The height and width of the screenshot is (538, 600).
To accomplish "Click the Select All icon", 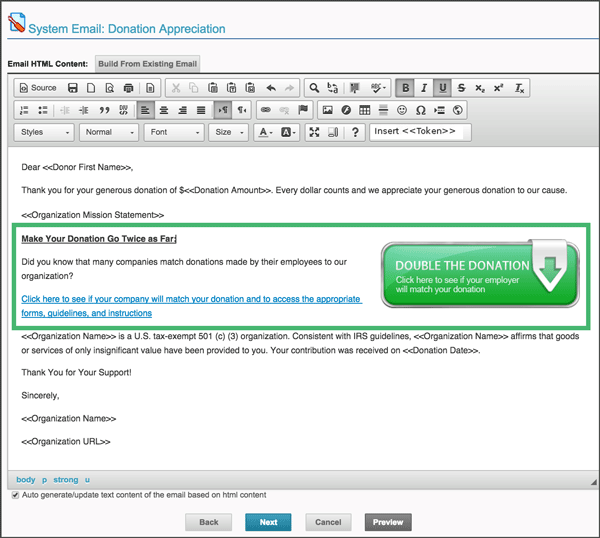I will click(355, 88).
